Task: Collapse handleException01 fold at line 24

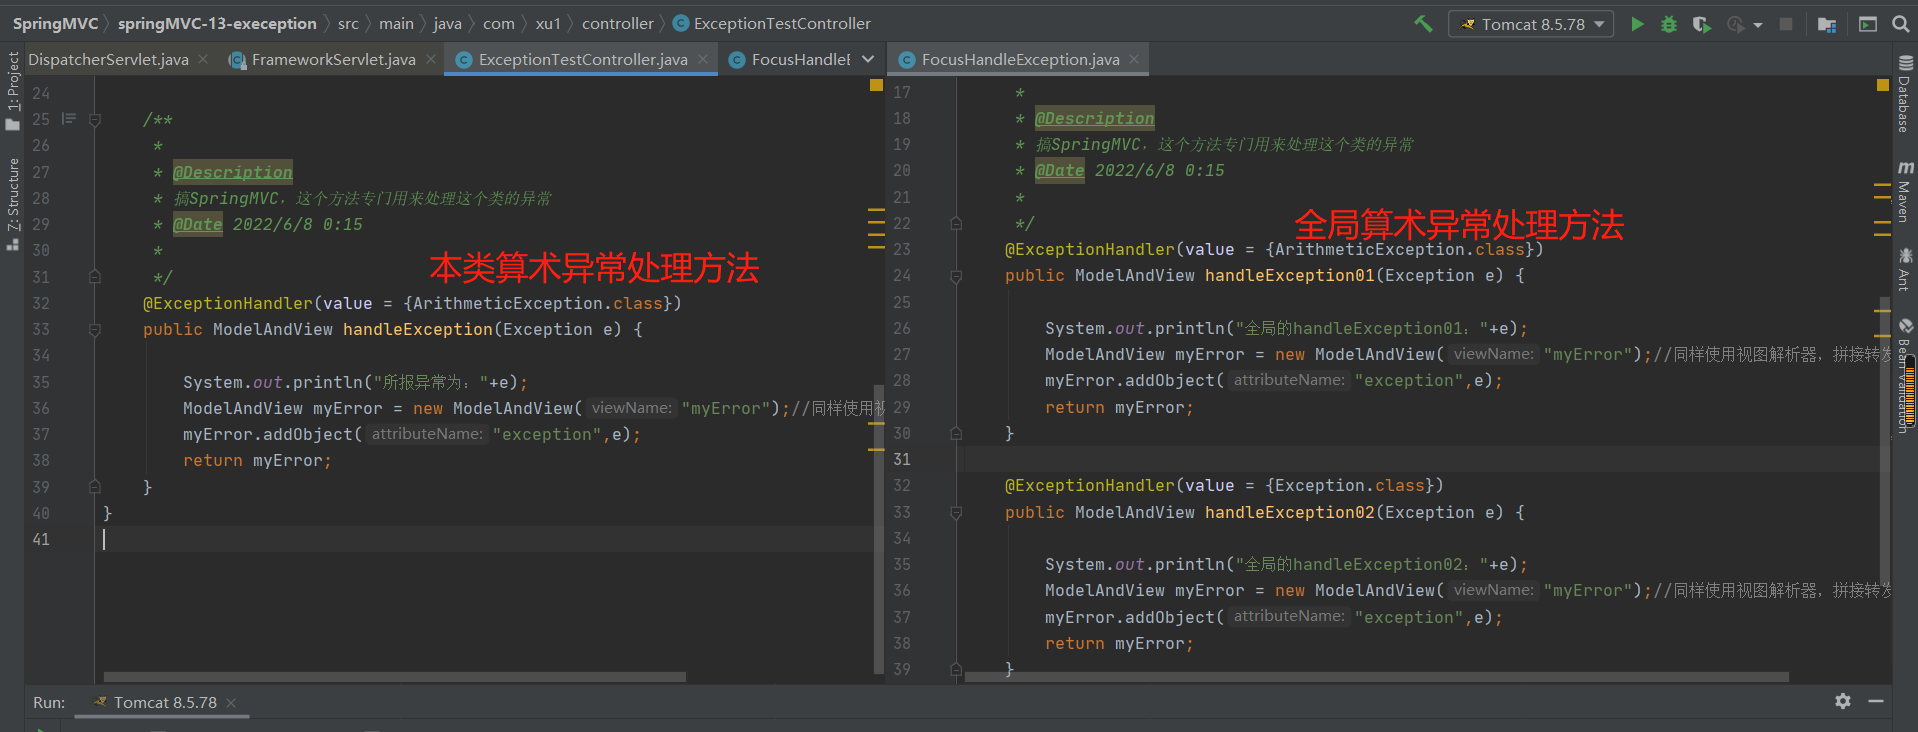Action: (x=956, y=276)
